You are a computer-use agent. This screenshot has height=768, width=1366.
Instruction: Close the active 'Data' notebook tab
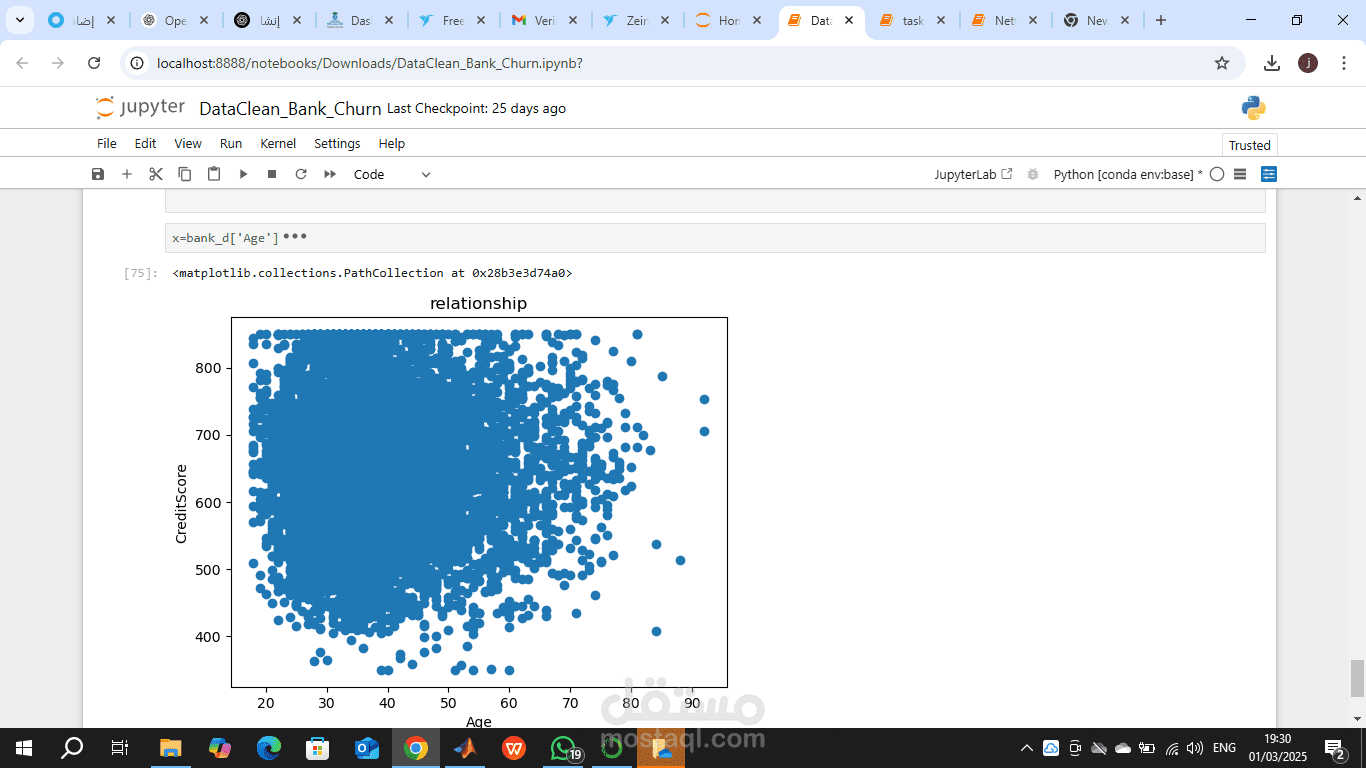849,20
